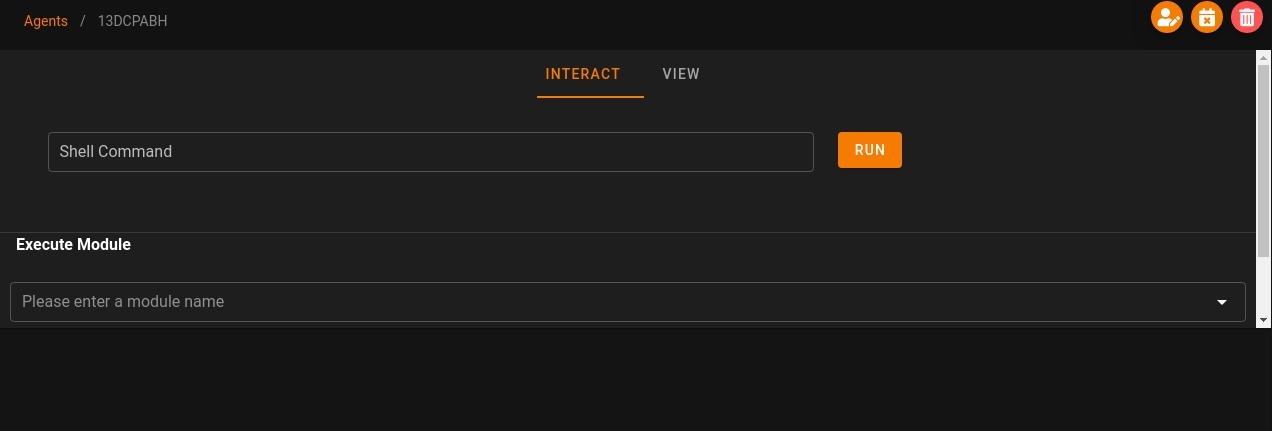Click the scrollbar up arrow
Viewport: 1272px width, 431px height.
point(1263,58)
